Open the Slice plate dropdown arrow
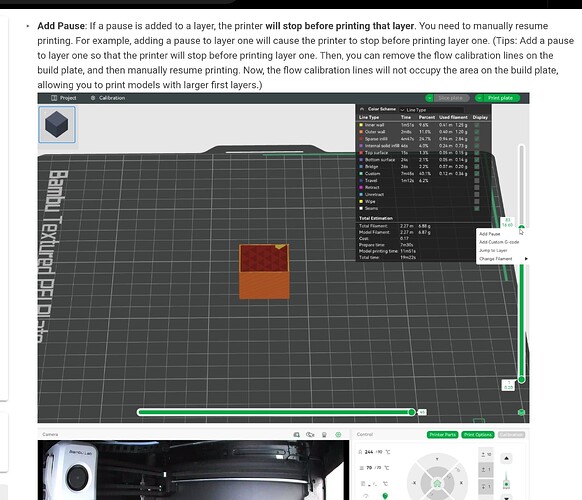This screenshot has width=582, height=500. click(429, 98)
